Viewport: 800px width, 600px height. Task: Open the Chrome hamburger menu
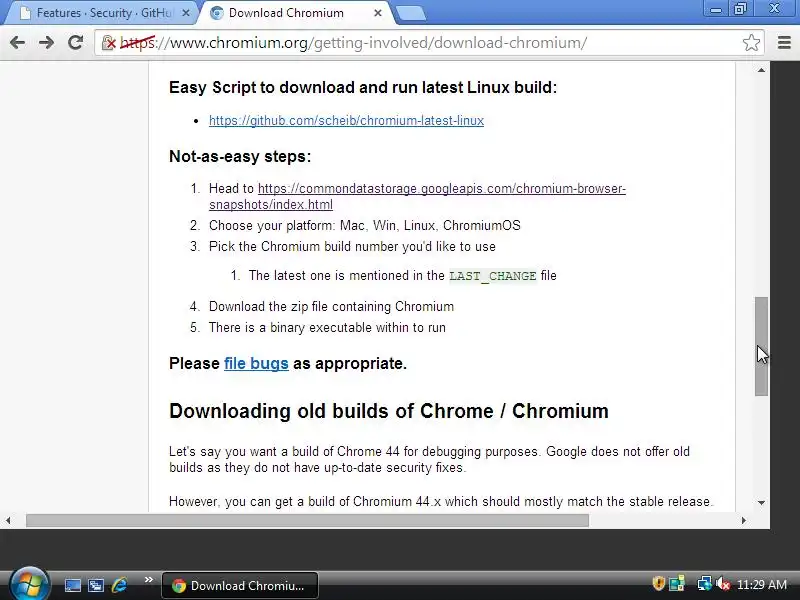pos(784,42)
